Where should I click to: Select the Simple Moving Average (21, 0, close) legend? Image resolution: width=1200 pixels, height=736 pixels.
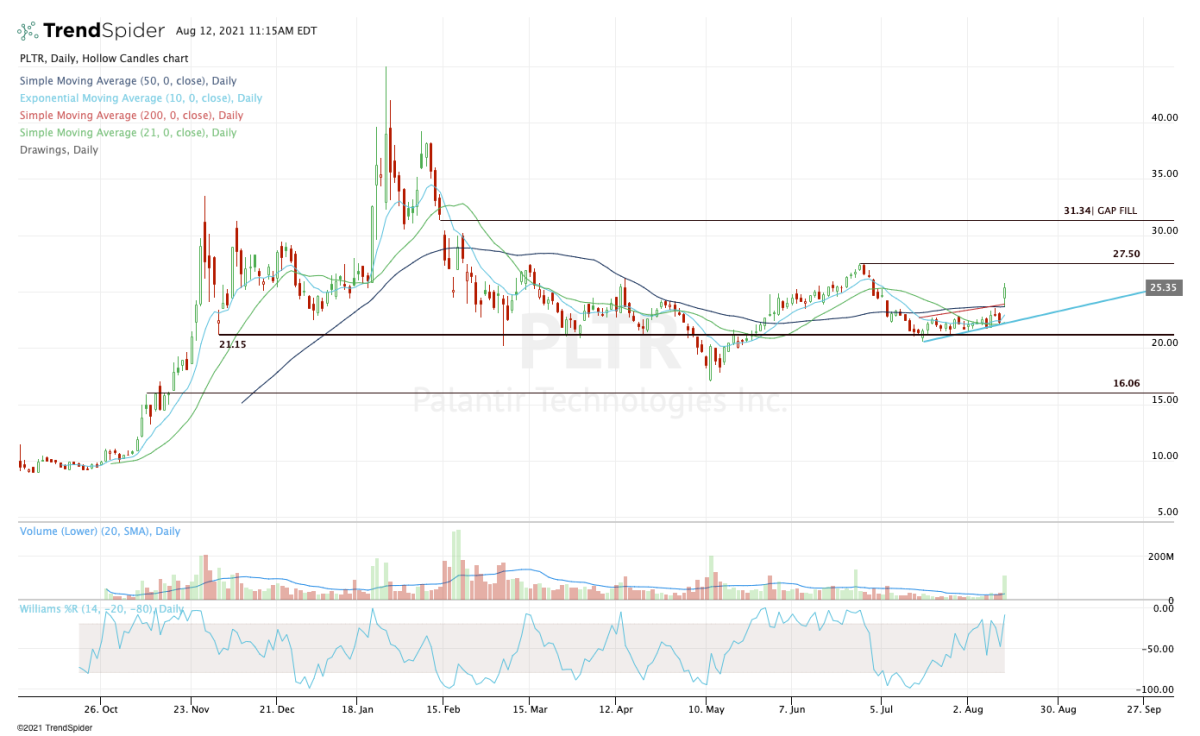pos(128,132)
